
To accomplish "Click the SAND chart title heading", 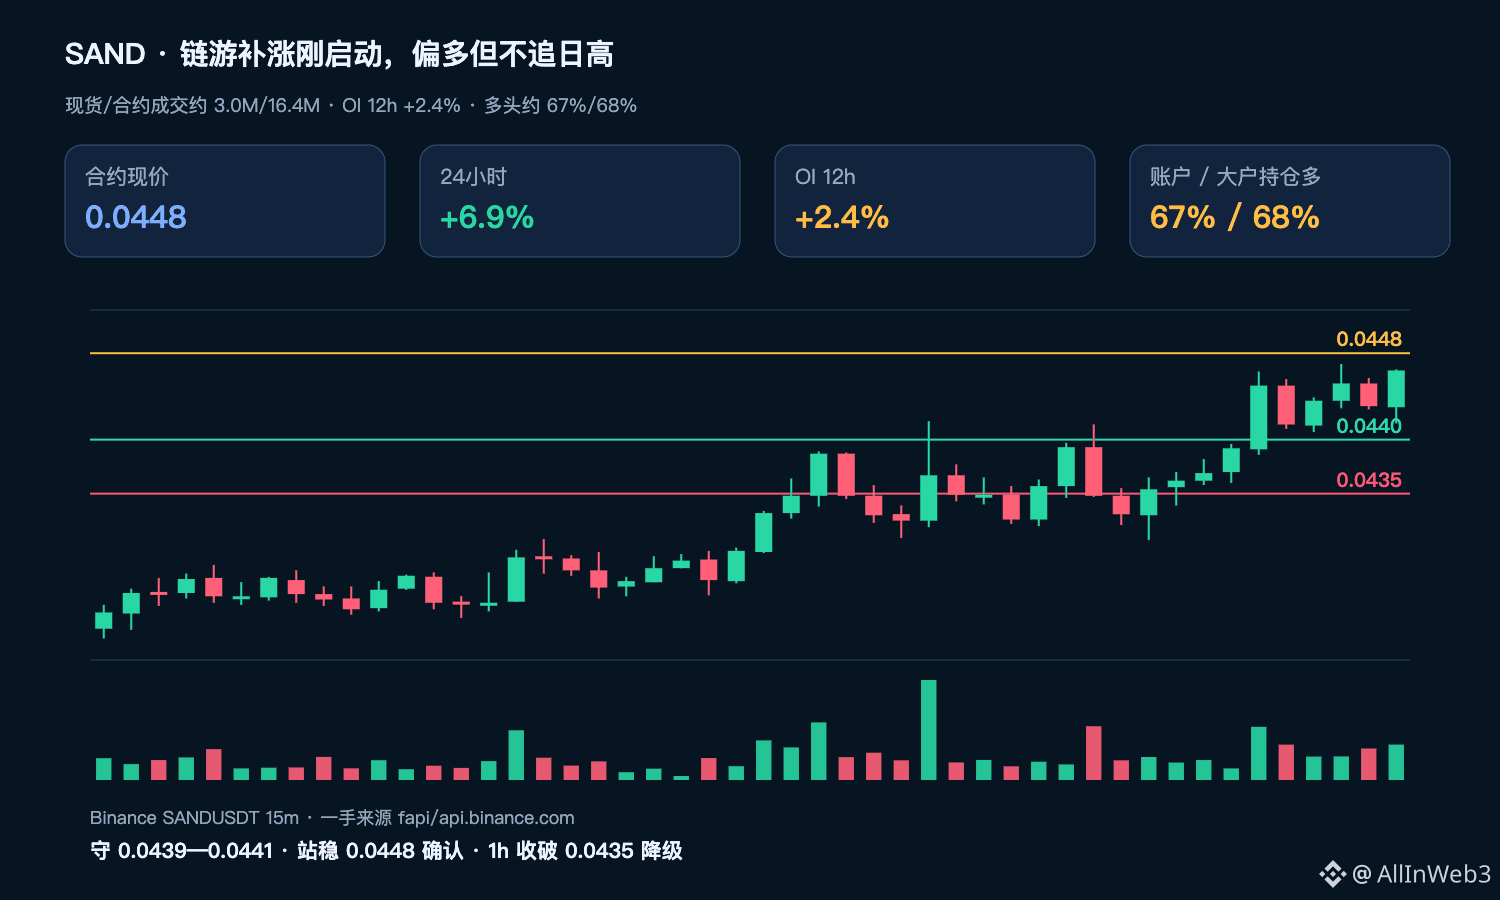I will tap(339, 54).
